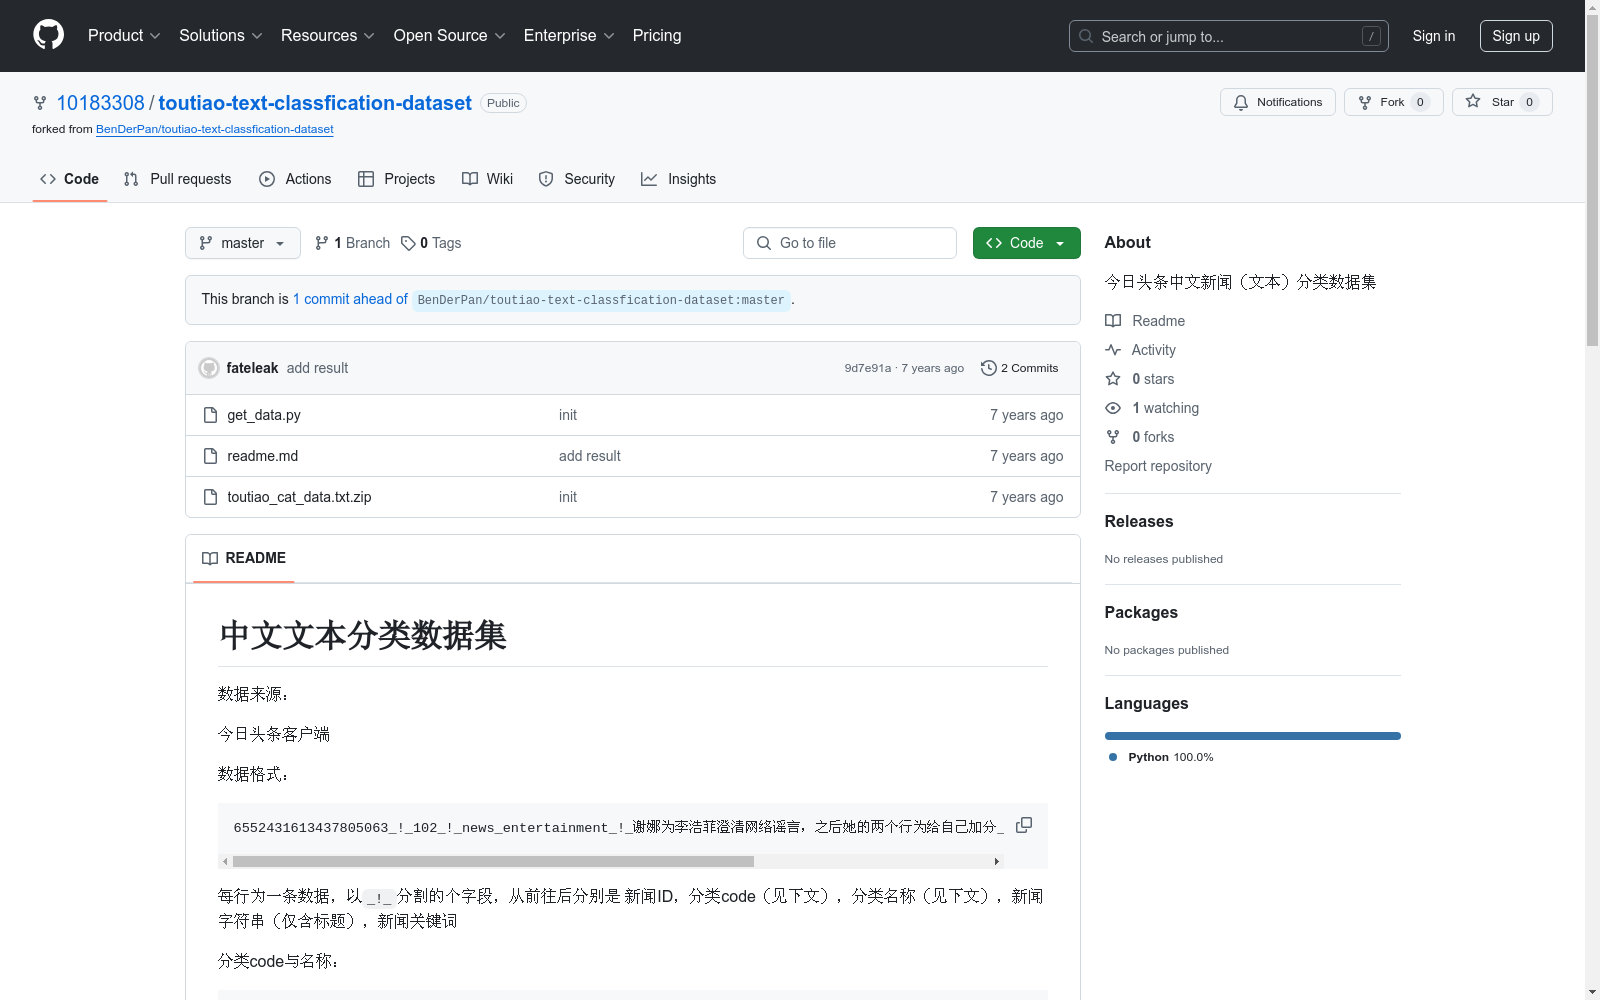The height and width of the screenshot is (1000, 1600).
Task: Copy the sample data code block
Action: pos(1024,825)
